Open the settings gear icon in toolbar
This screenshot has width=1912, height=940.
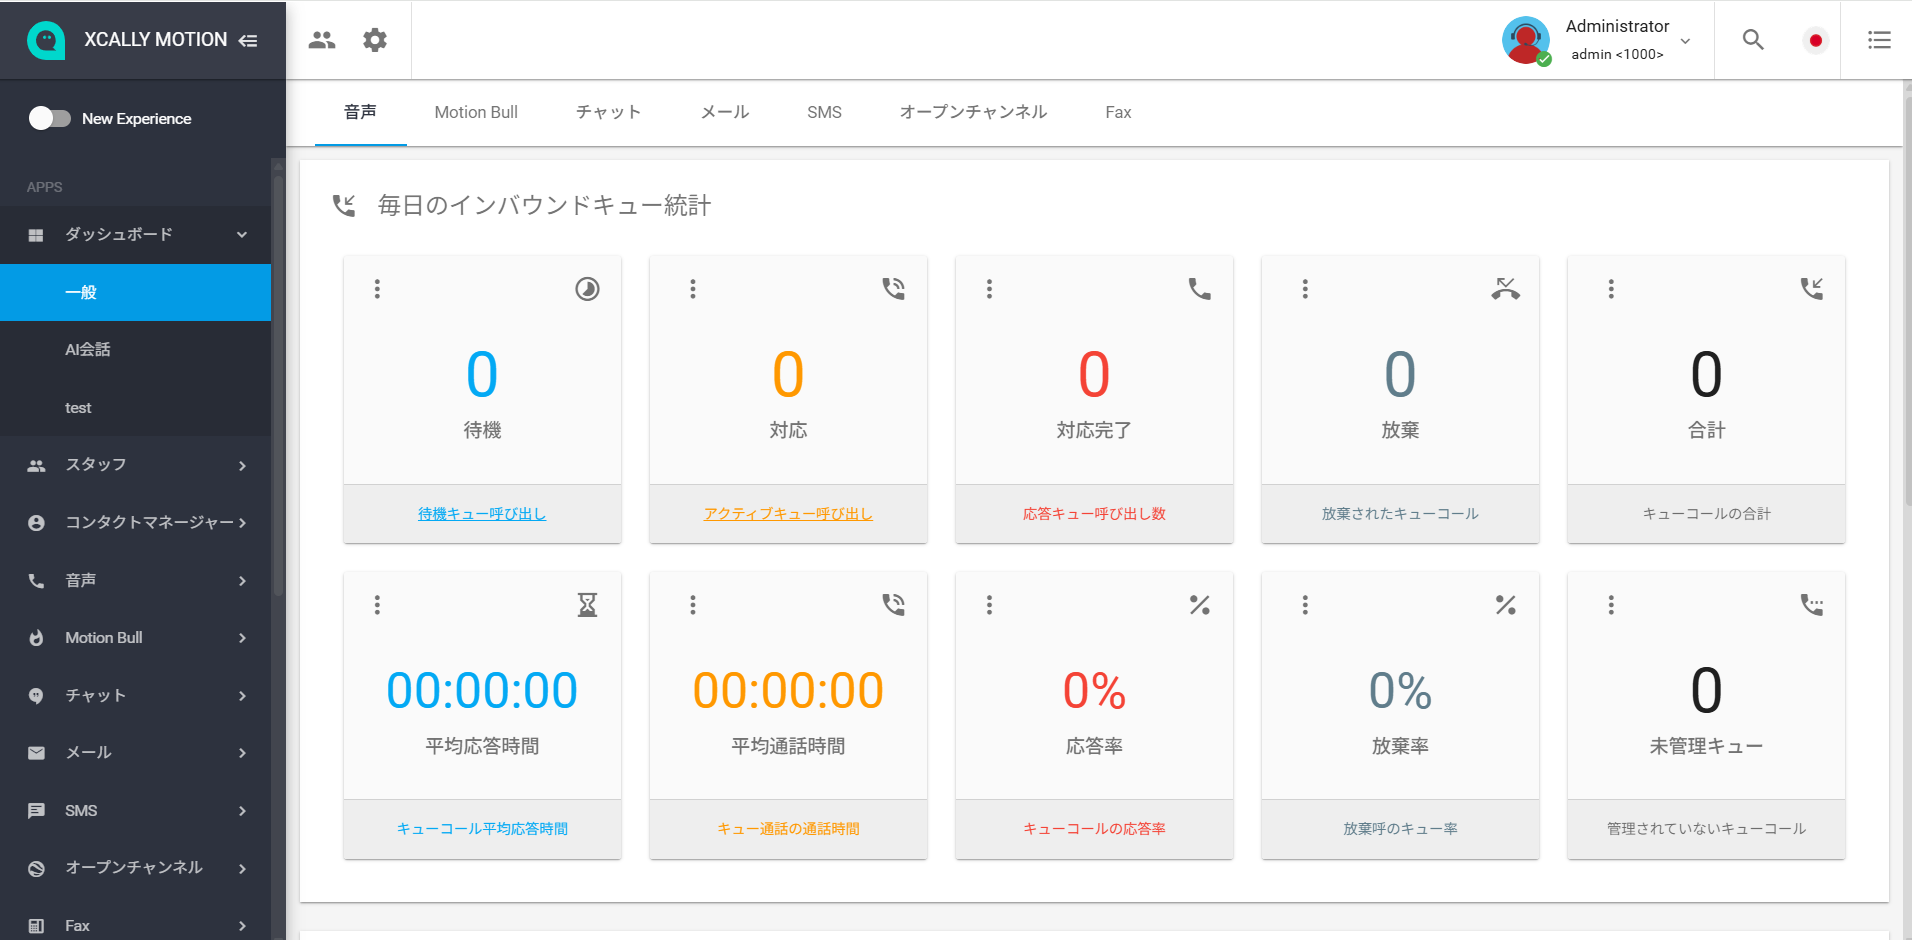[x=375, y=40]
